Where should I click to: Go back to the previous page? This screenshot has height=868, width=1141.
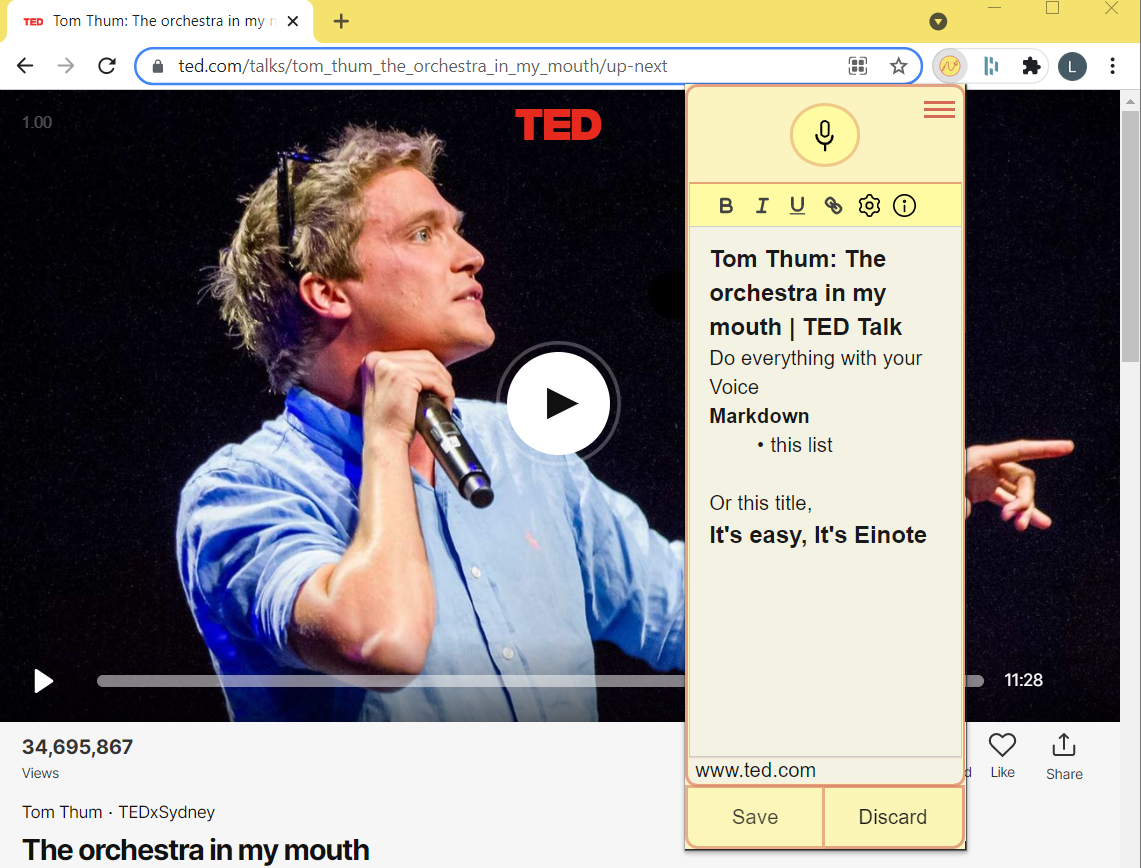point(25,66)
